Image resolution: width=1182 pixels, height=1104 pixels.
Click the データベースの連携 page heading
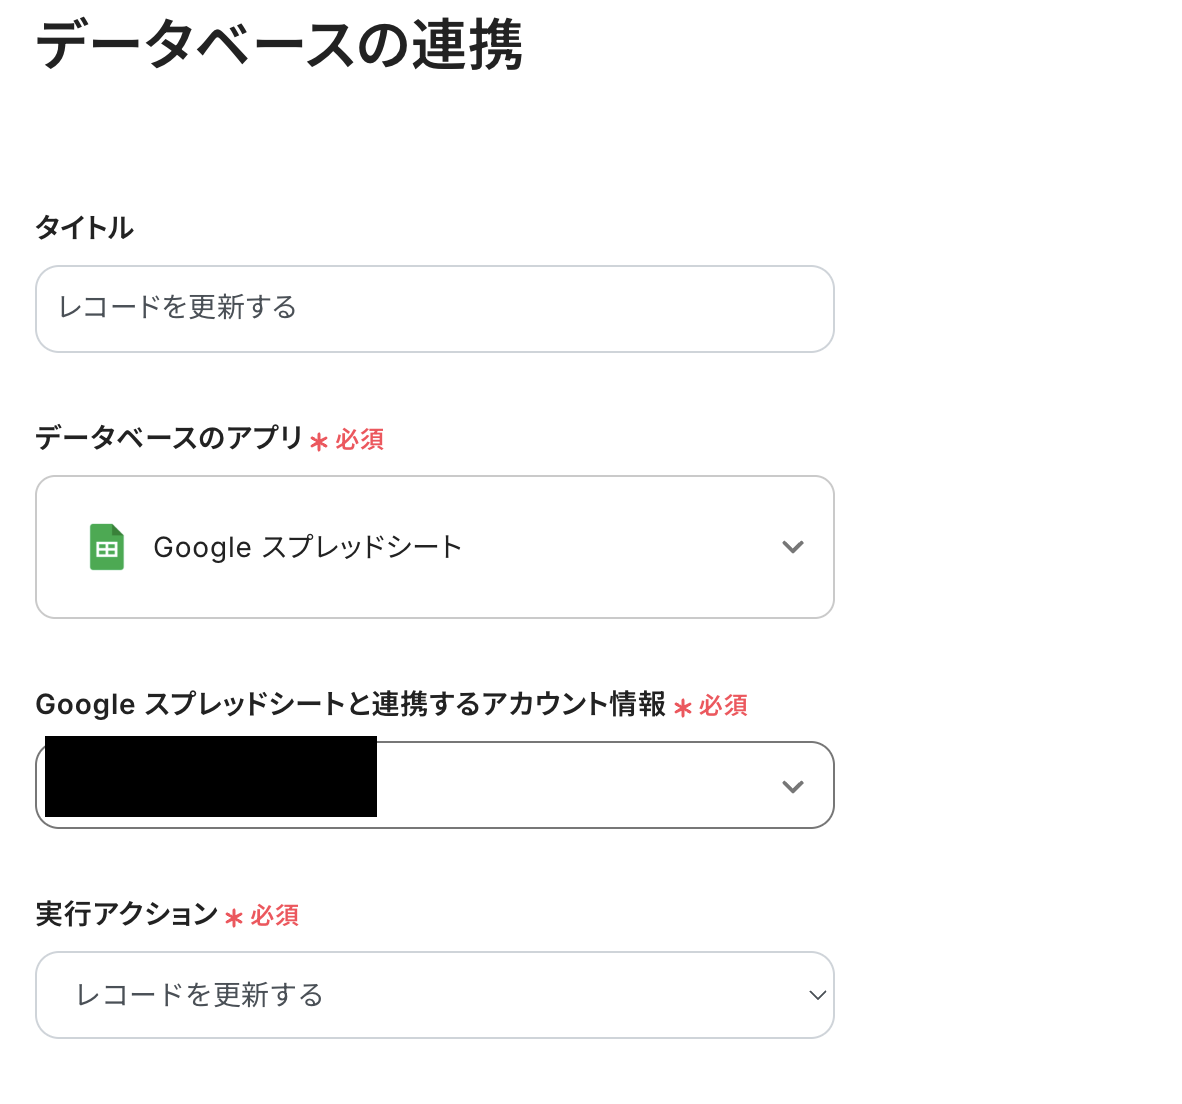279,45
